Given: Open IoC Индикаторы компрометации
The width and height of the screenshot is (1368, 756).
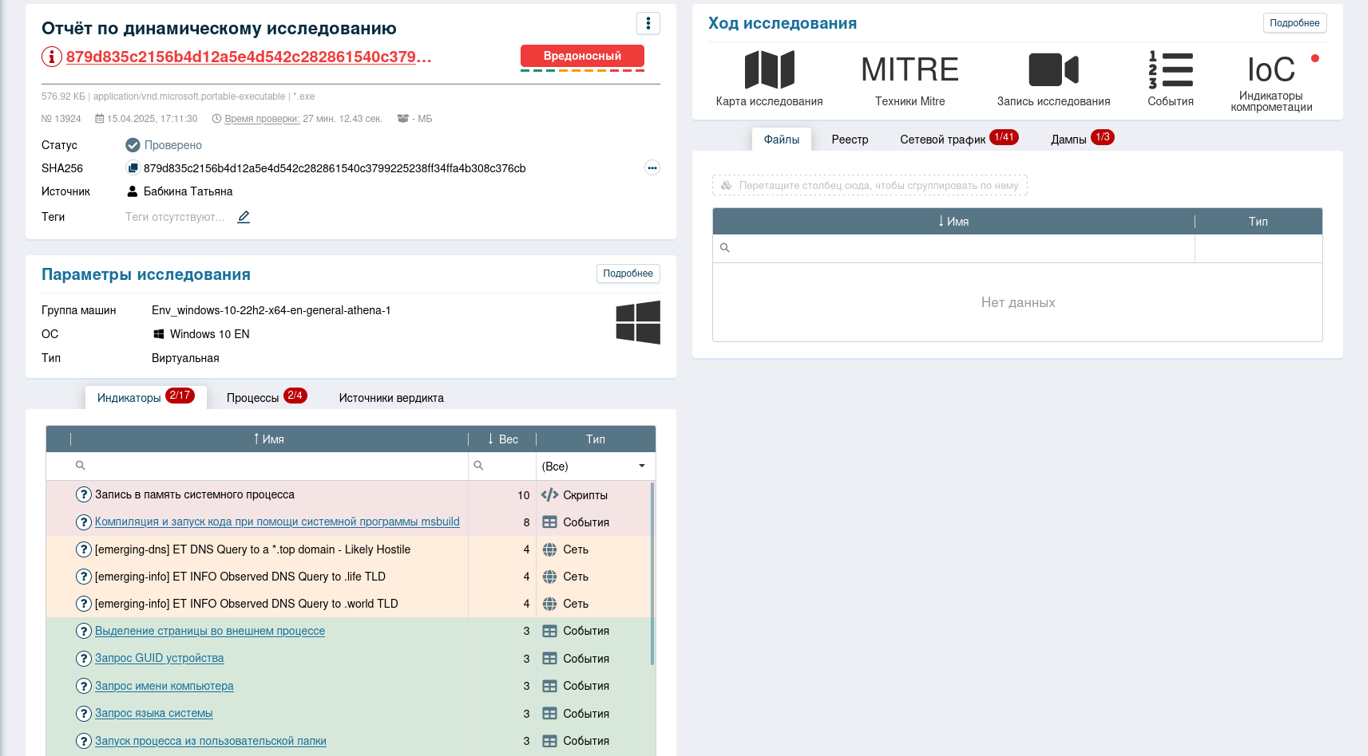Looking at the screenshot, I should click(x=1271, y=71).
